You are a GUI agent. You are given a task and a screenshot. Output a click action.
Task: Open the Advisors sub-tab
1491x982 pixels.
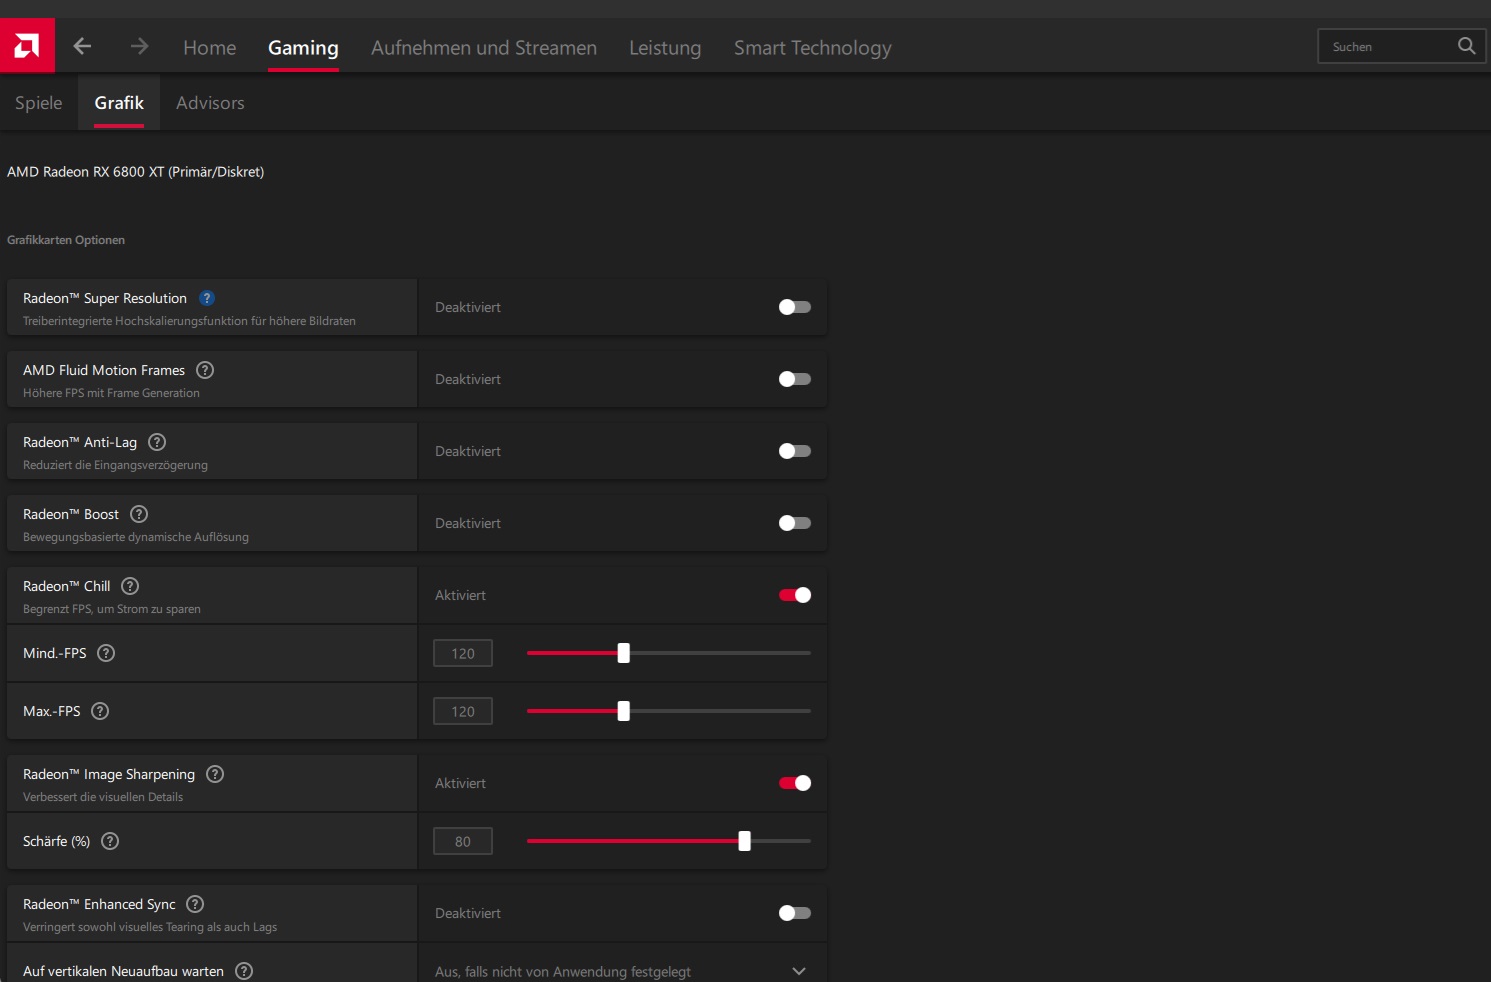click(x=210, y=103)
